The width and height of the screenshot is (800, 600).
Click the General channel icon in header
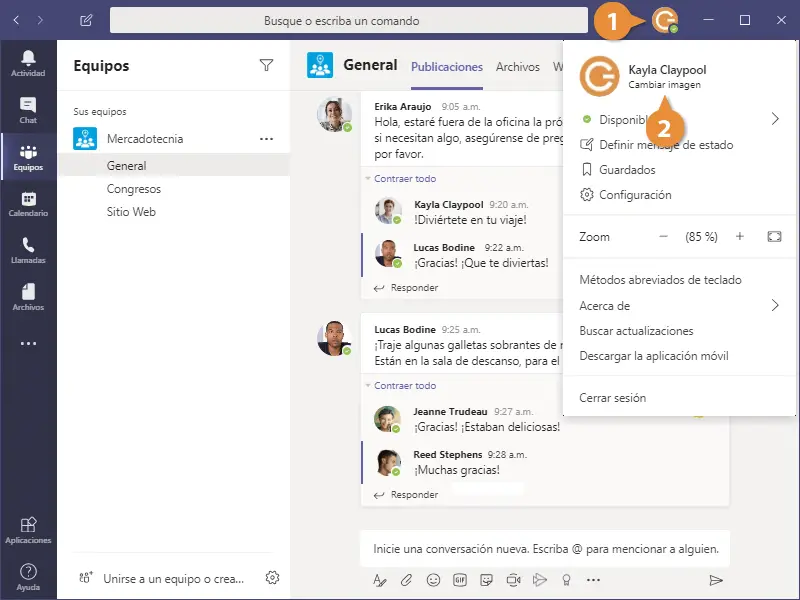320,65
